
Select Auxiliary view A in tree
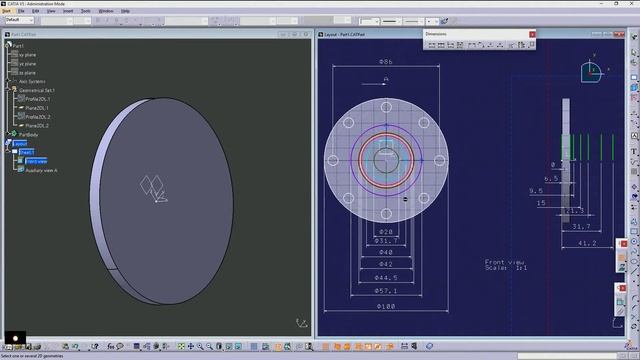[41, 170]
